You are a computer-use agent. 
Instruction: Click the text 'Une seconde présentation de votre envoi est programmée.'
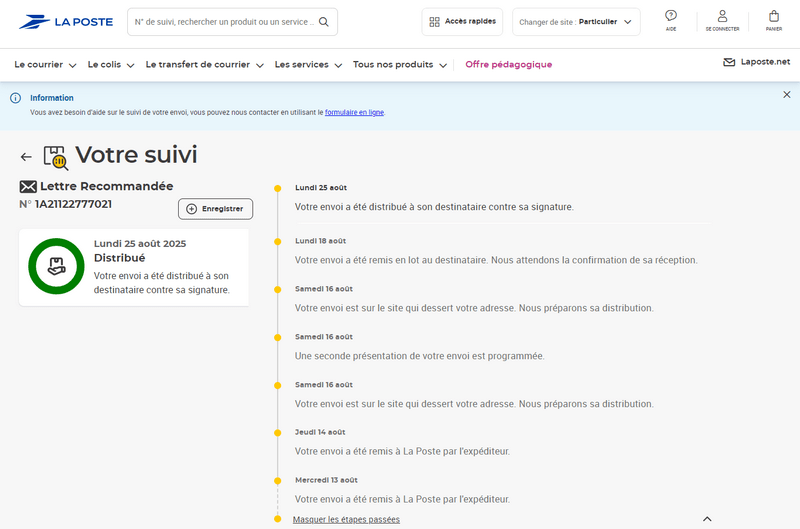pyautogui.click(x=419, y=356)
